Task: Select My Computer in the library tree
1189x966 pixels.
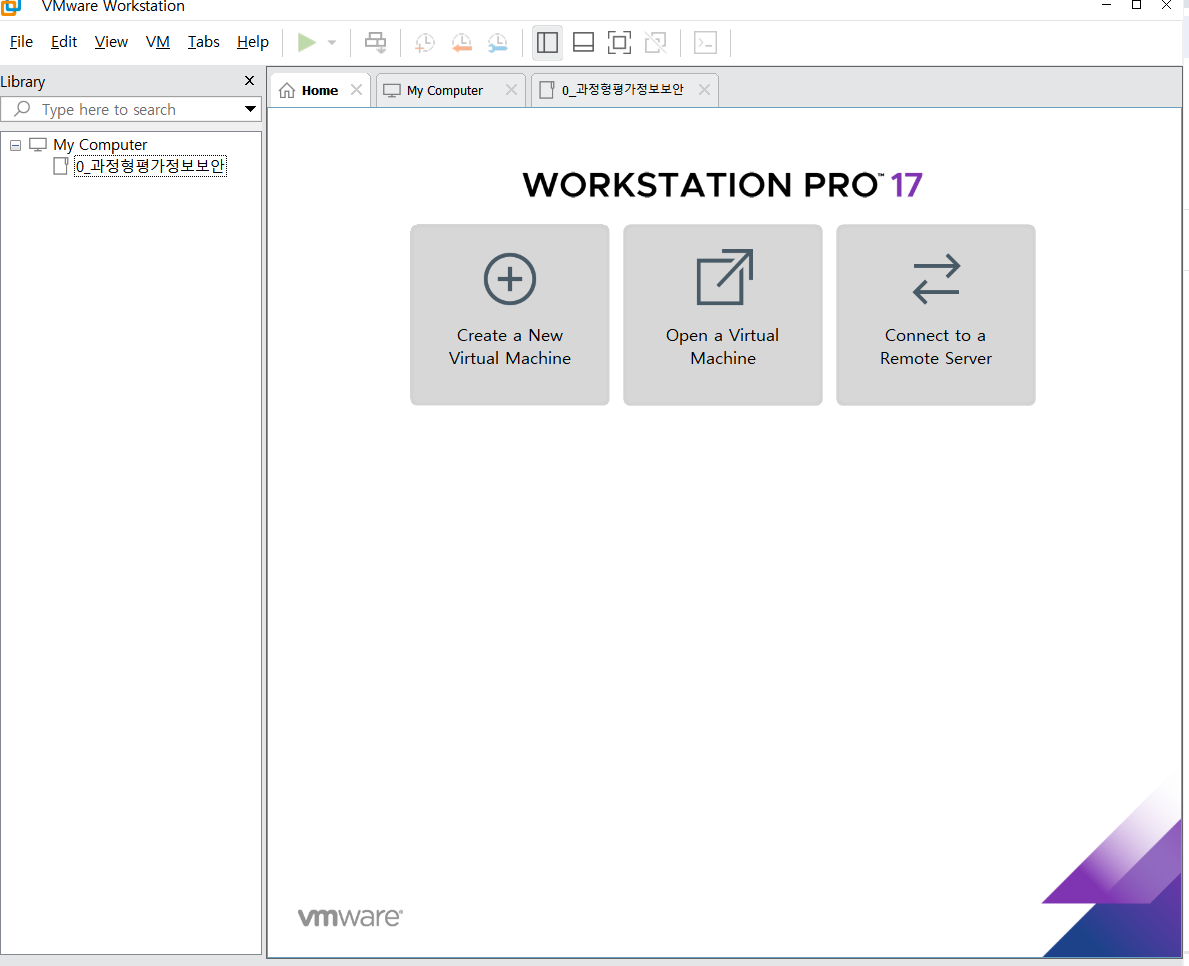Action: (99, 145)
